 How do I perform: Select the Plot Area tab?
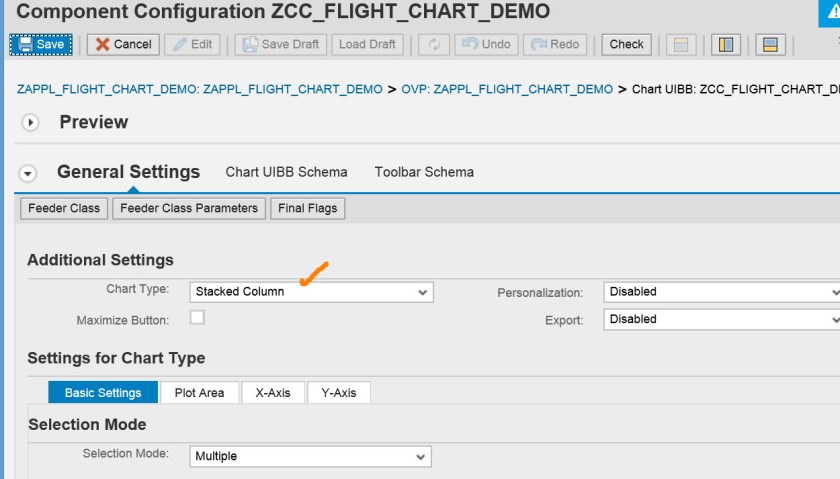pos(199,393)
